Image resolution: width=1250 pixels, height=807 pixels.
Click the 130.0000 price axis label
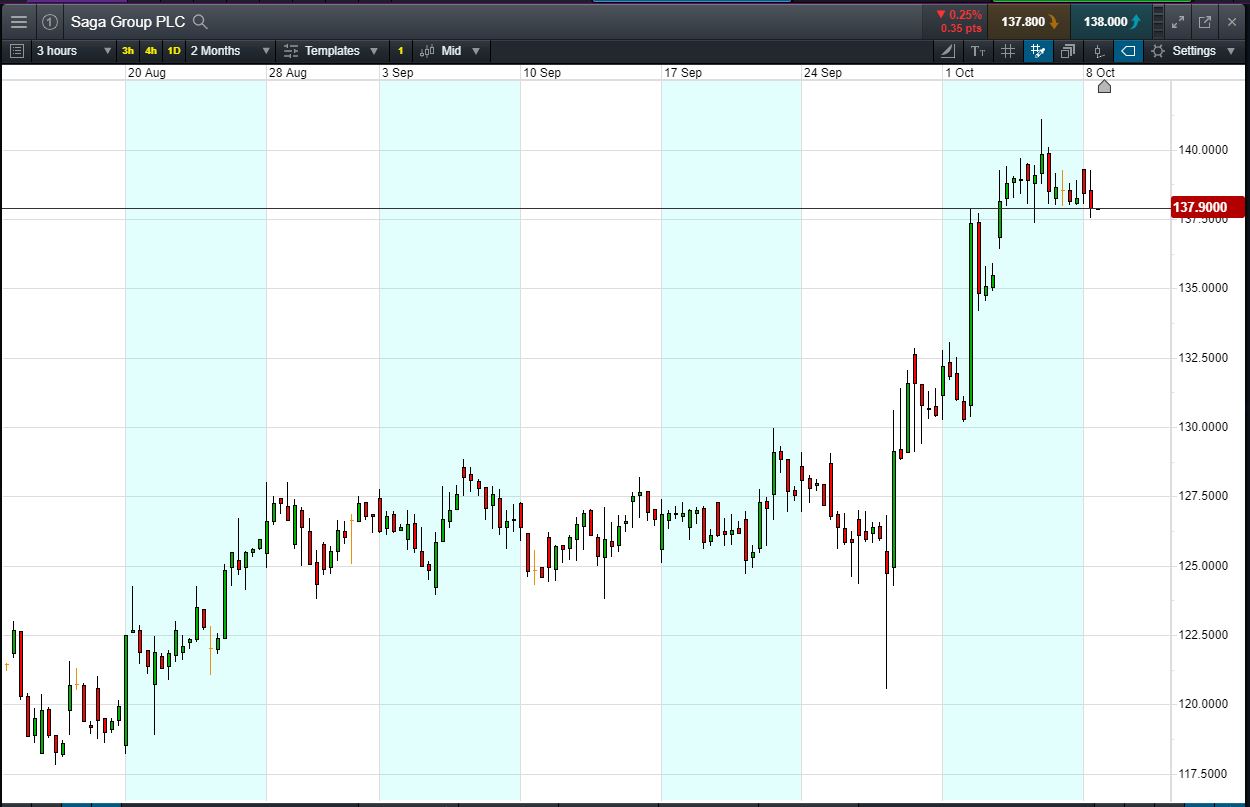coord(1203,427)
